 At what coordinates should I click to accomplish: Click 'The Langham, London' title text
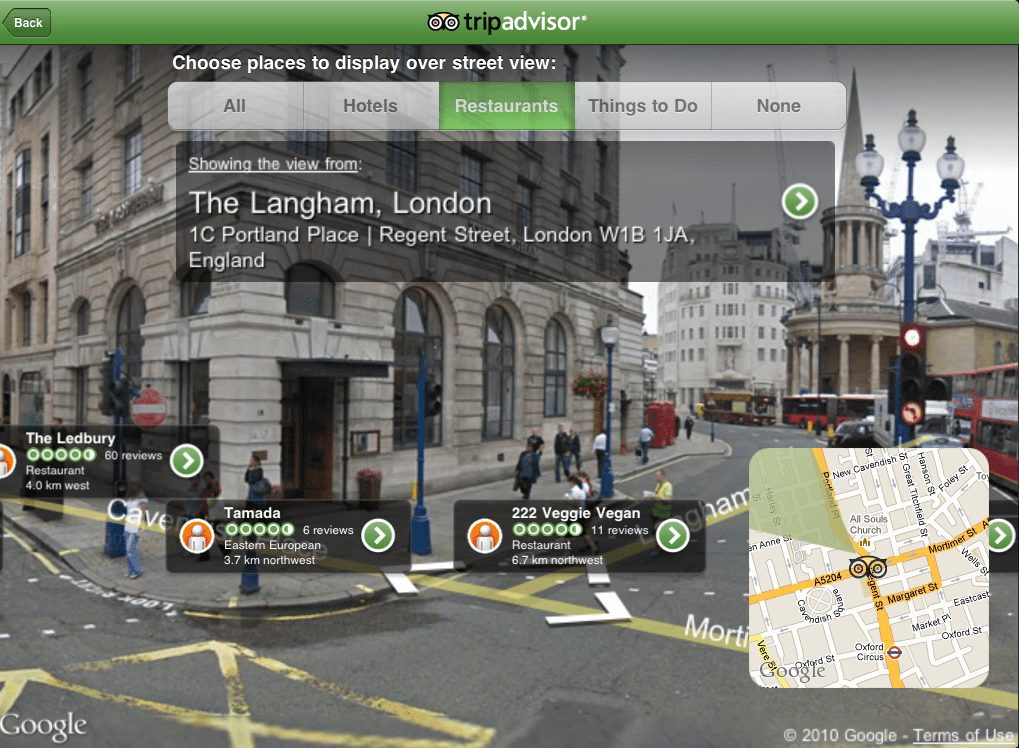pyautogui.click(x=340, y=203)
